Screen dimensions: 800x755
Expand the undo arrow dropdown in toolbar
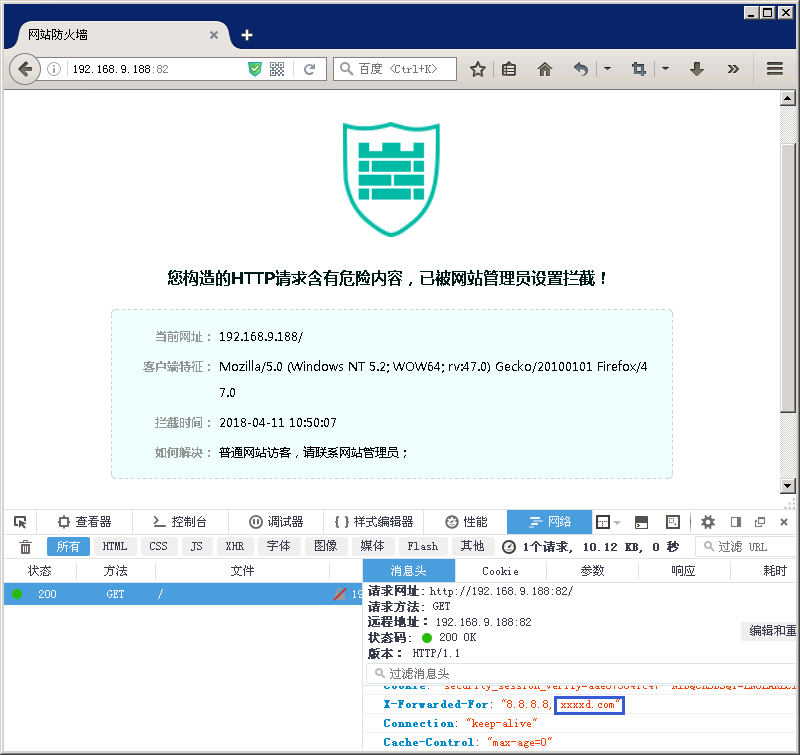[607, 69]
